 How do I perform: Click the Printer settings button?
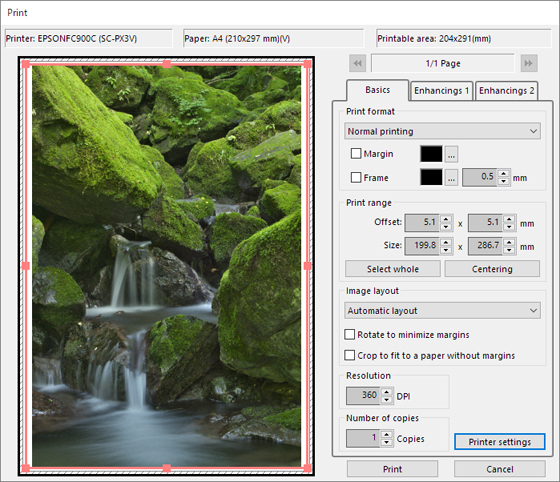500,442
